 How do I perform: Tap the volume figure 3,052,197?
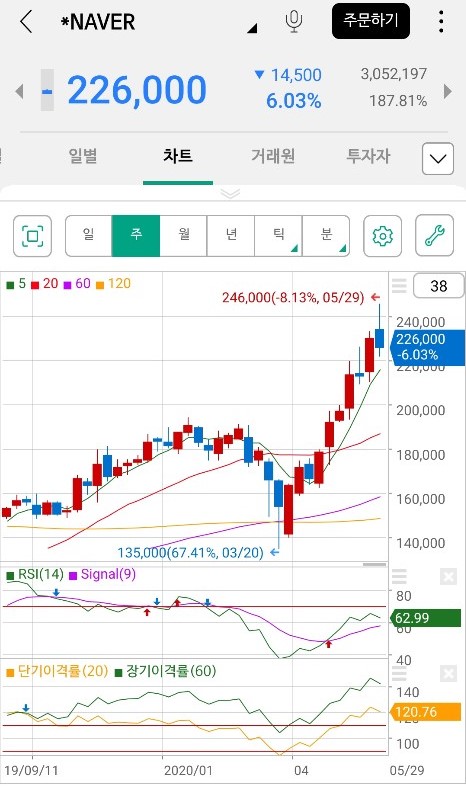pos(394,74)
